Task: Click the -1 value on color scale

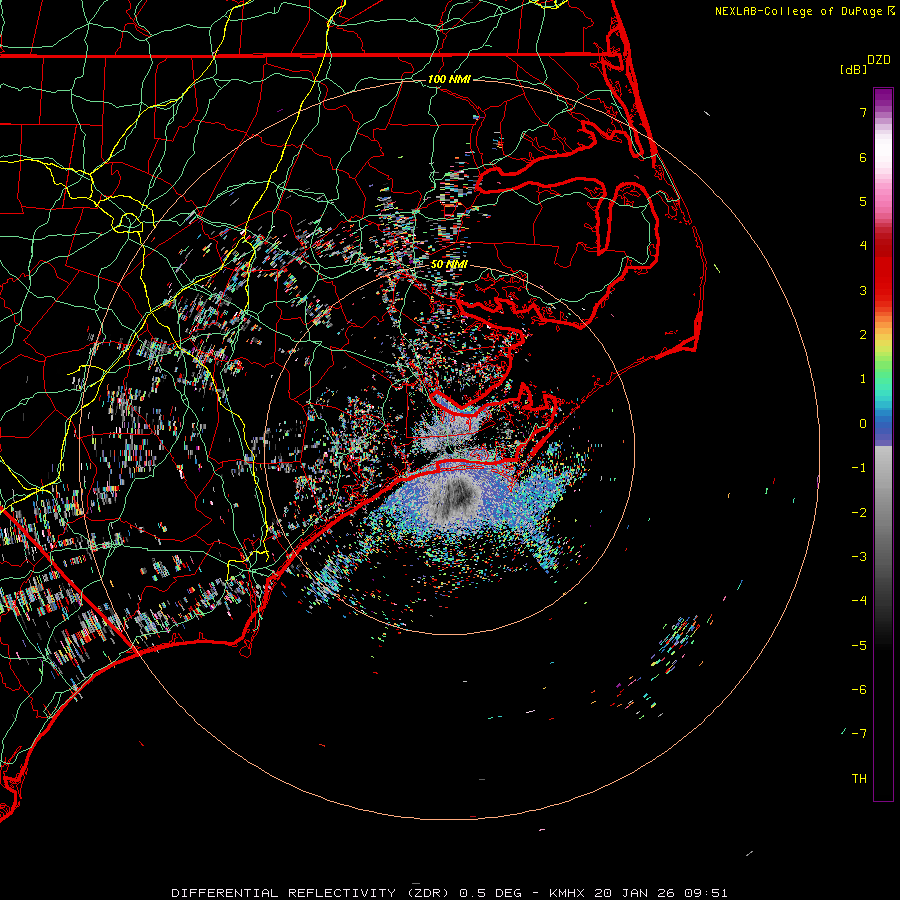Action: tap(859, 468)
